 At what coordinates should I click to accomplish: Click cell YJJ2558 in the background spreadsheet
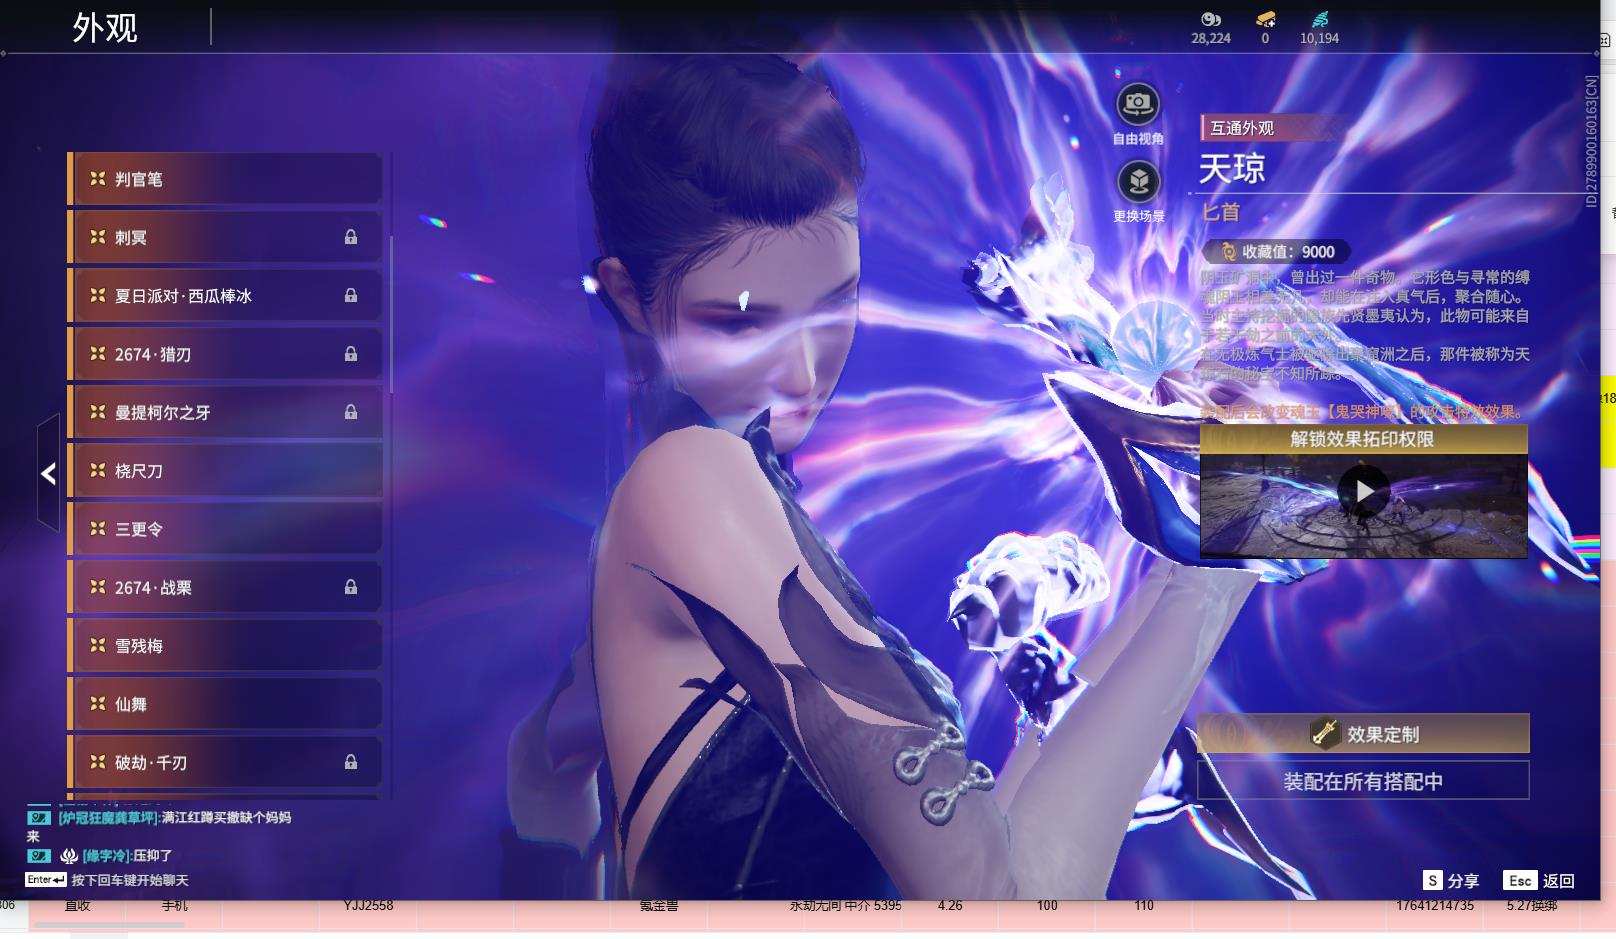[368, 906]
